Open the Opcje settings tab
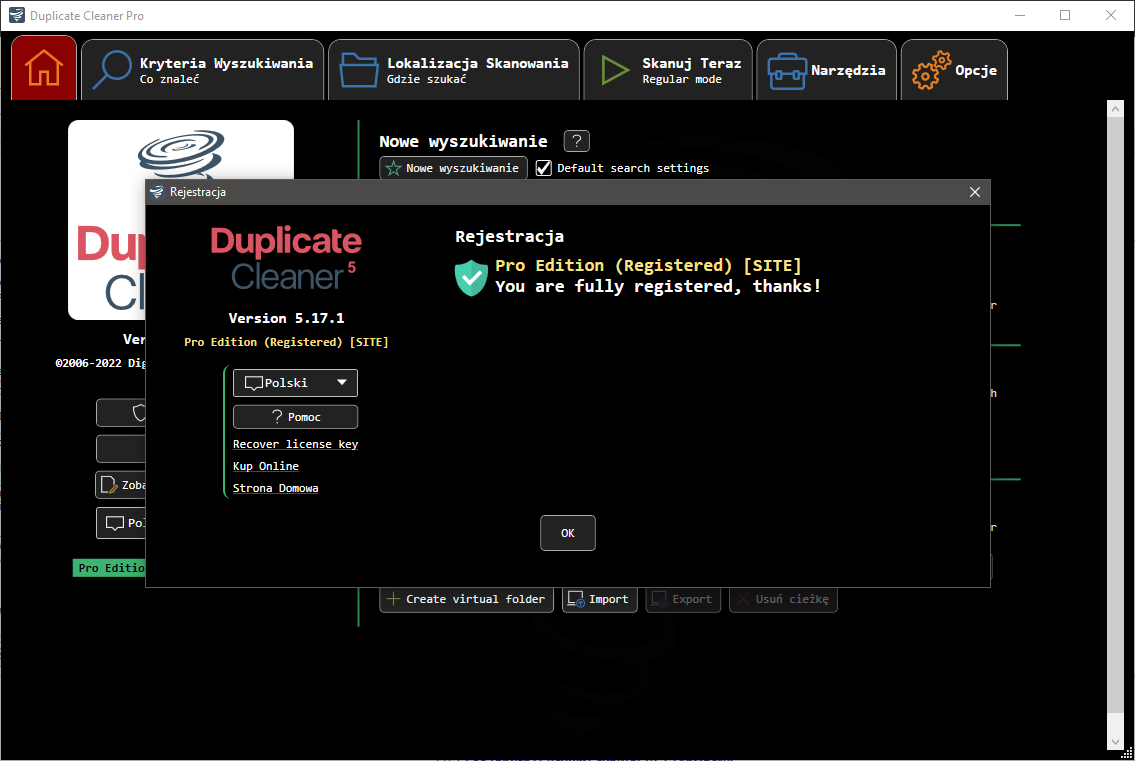Image resolution: width=1135 pixels, height=761 pixels. pos(954,70)
